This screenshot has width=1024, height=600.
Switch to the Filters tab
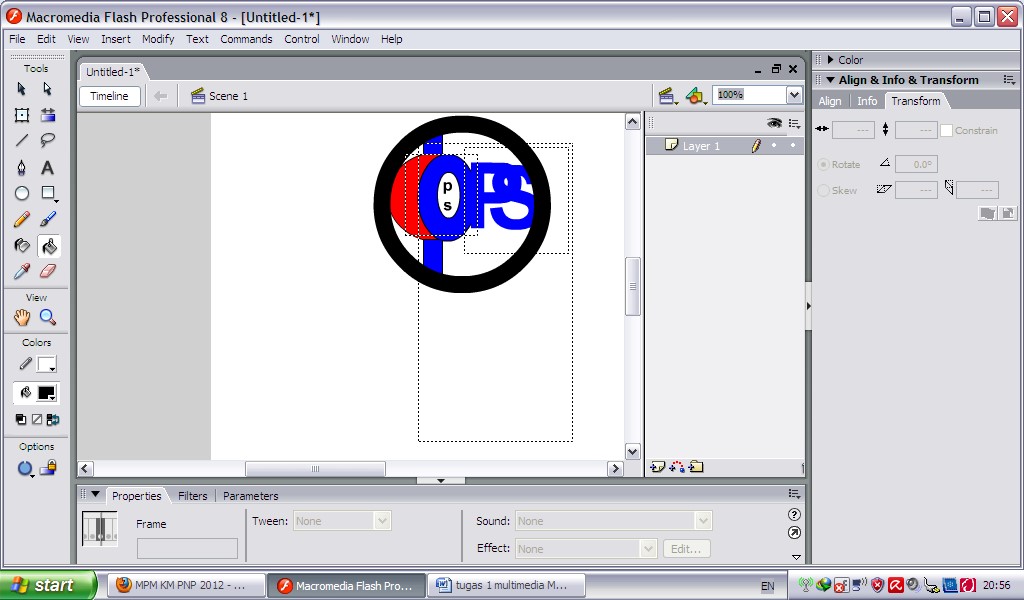tap(193, 496)
